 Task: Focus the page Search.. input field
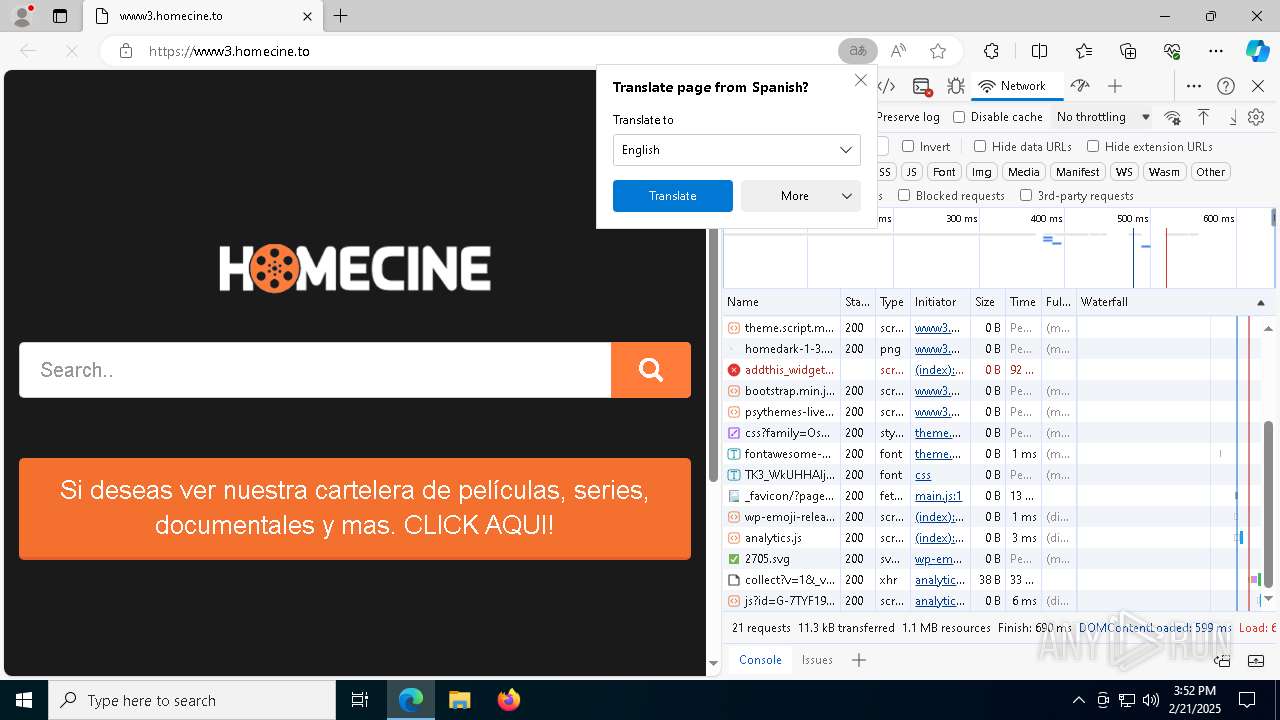315,370
